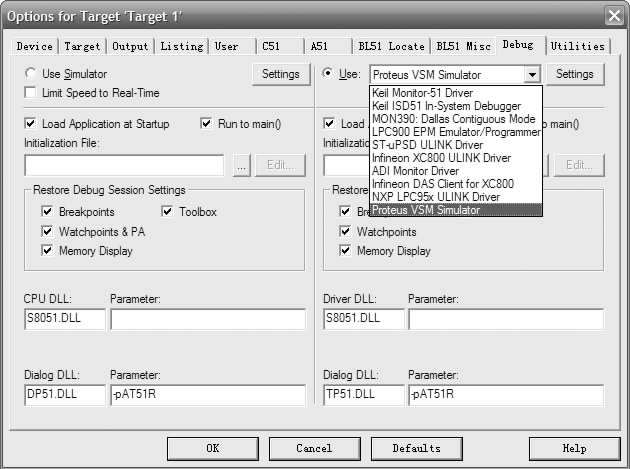Switch to BL51 Locate tab
Viewport: 630px width, 469px height.
pyautogui.click(x=391, y=46)
